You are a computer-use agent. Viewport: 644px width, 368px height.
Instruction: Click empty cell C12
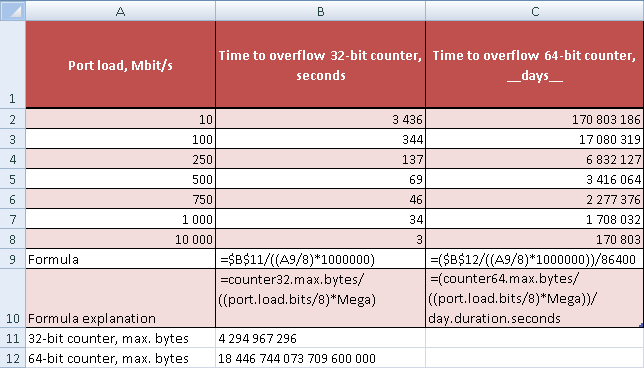pos(535,358)
